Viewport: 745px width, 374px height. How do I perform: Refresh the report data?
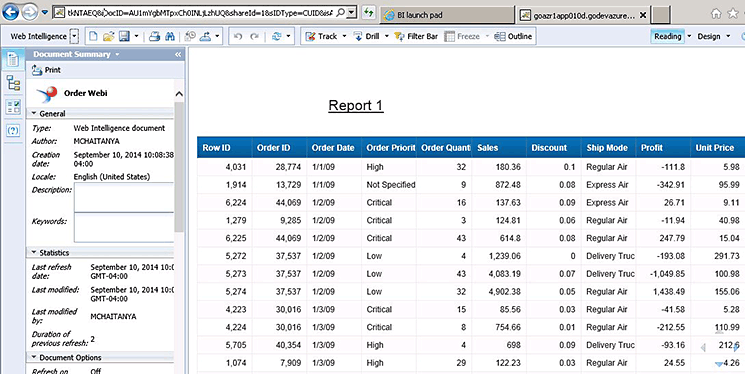point(277,36)
